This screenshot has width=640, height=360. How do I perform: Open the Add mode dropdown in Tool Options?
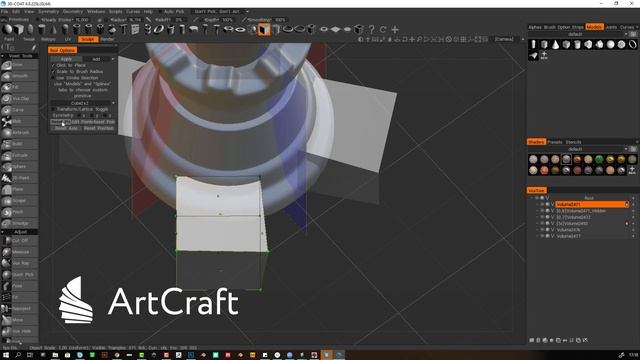tap(99, 59)
